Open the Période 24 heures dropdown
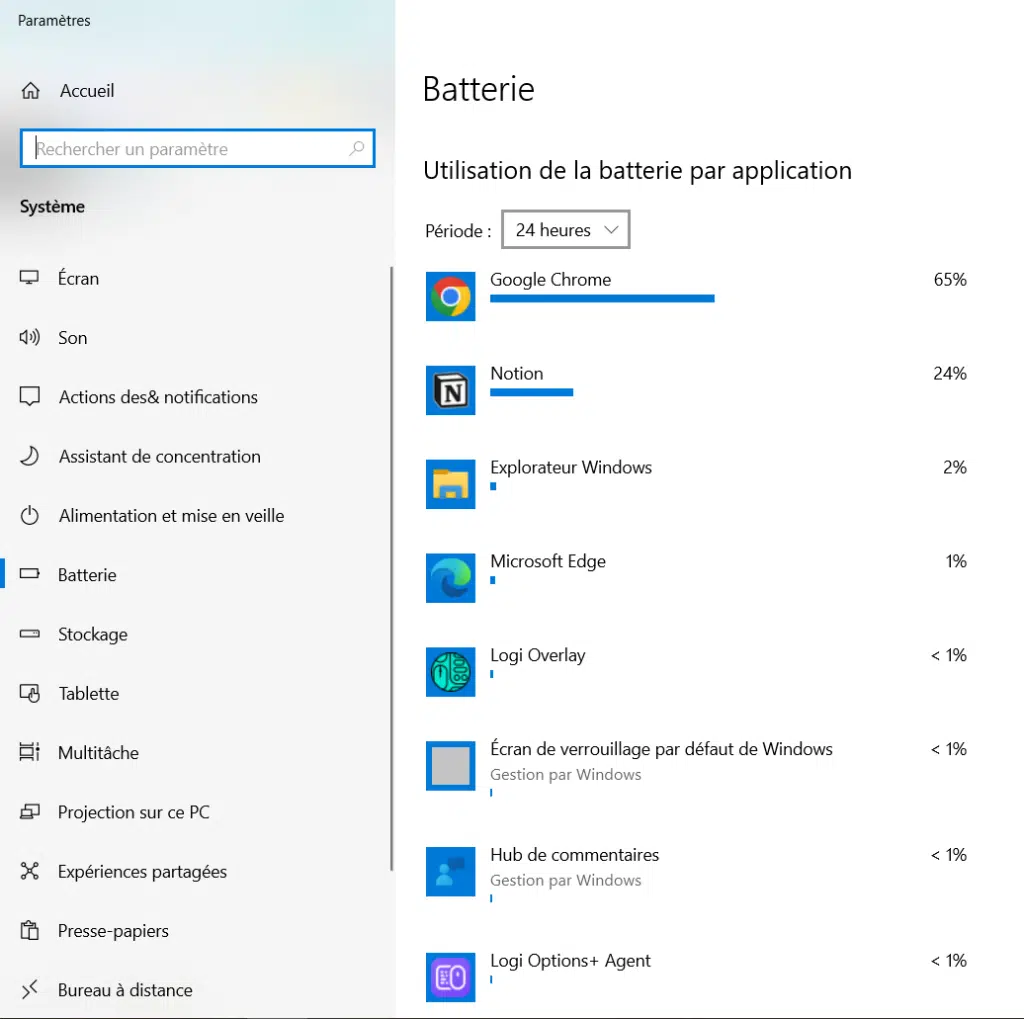The image size is (1024, 1019). 566,229
